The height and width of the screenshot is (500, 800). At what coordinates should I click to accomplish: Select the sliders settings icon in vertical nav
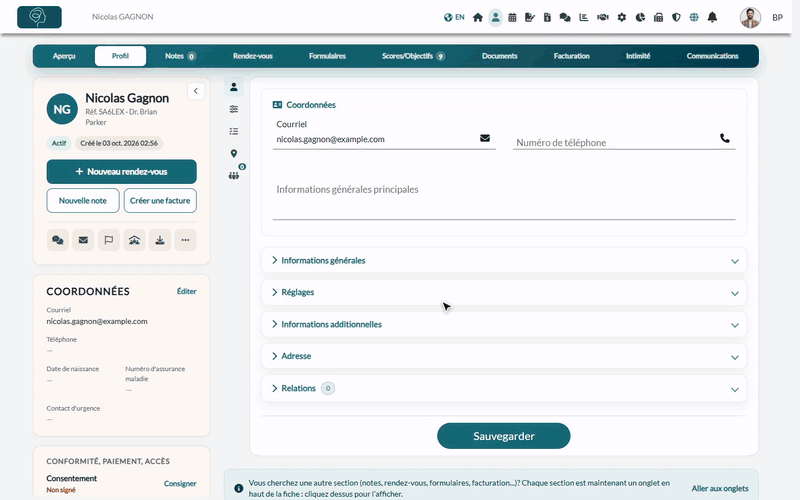click(234, 109)
